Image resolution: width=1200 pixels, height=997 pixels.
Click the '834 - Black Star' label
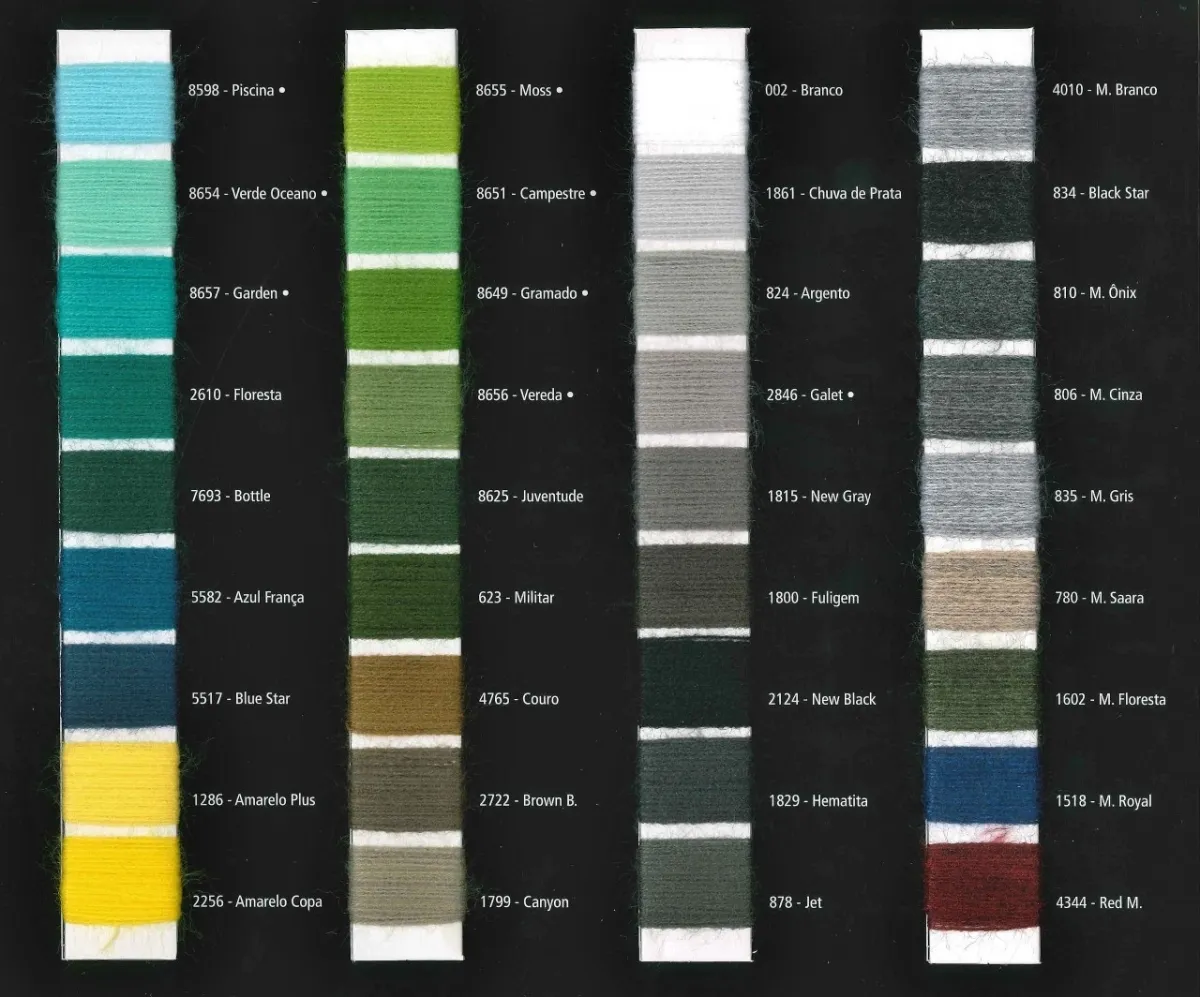[1100, 193]
